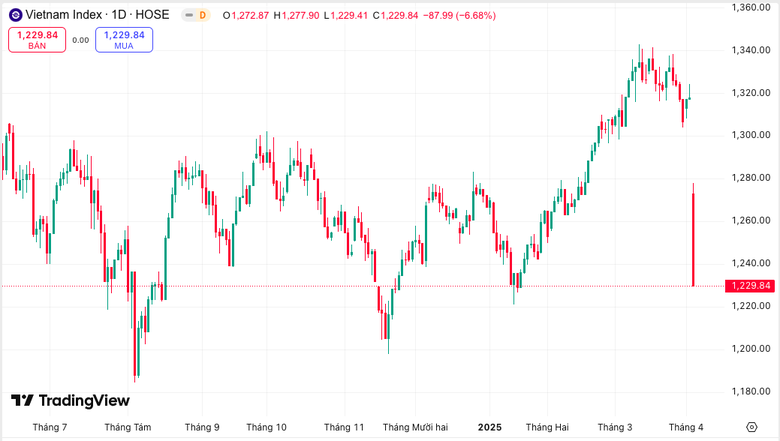Screen dimensions: 780x441
Task: Click the Tháng 4 time axis label
Action: (x=686, y=427)
